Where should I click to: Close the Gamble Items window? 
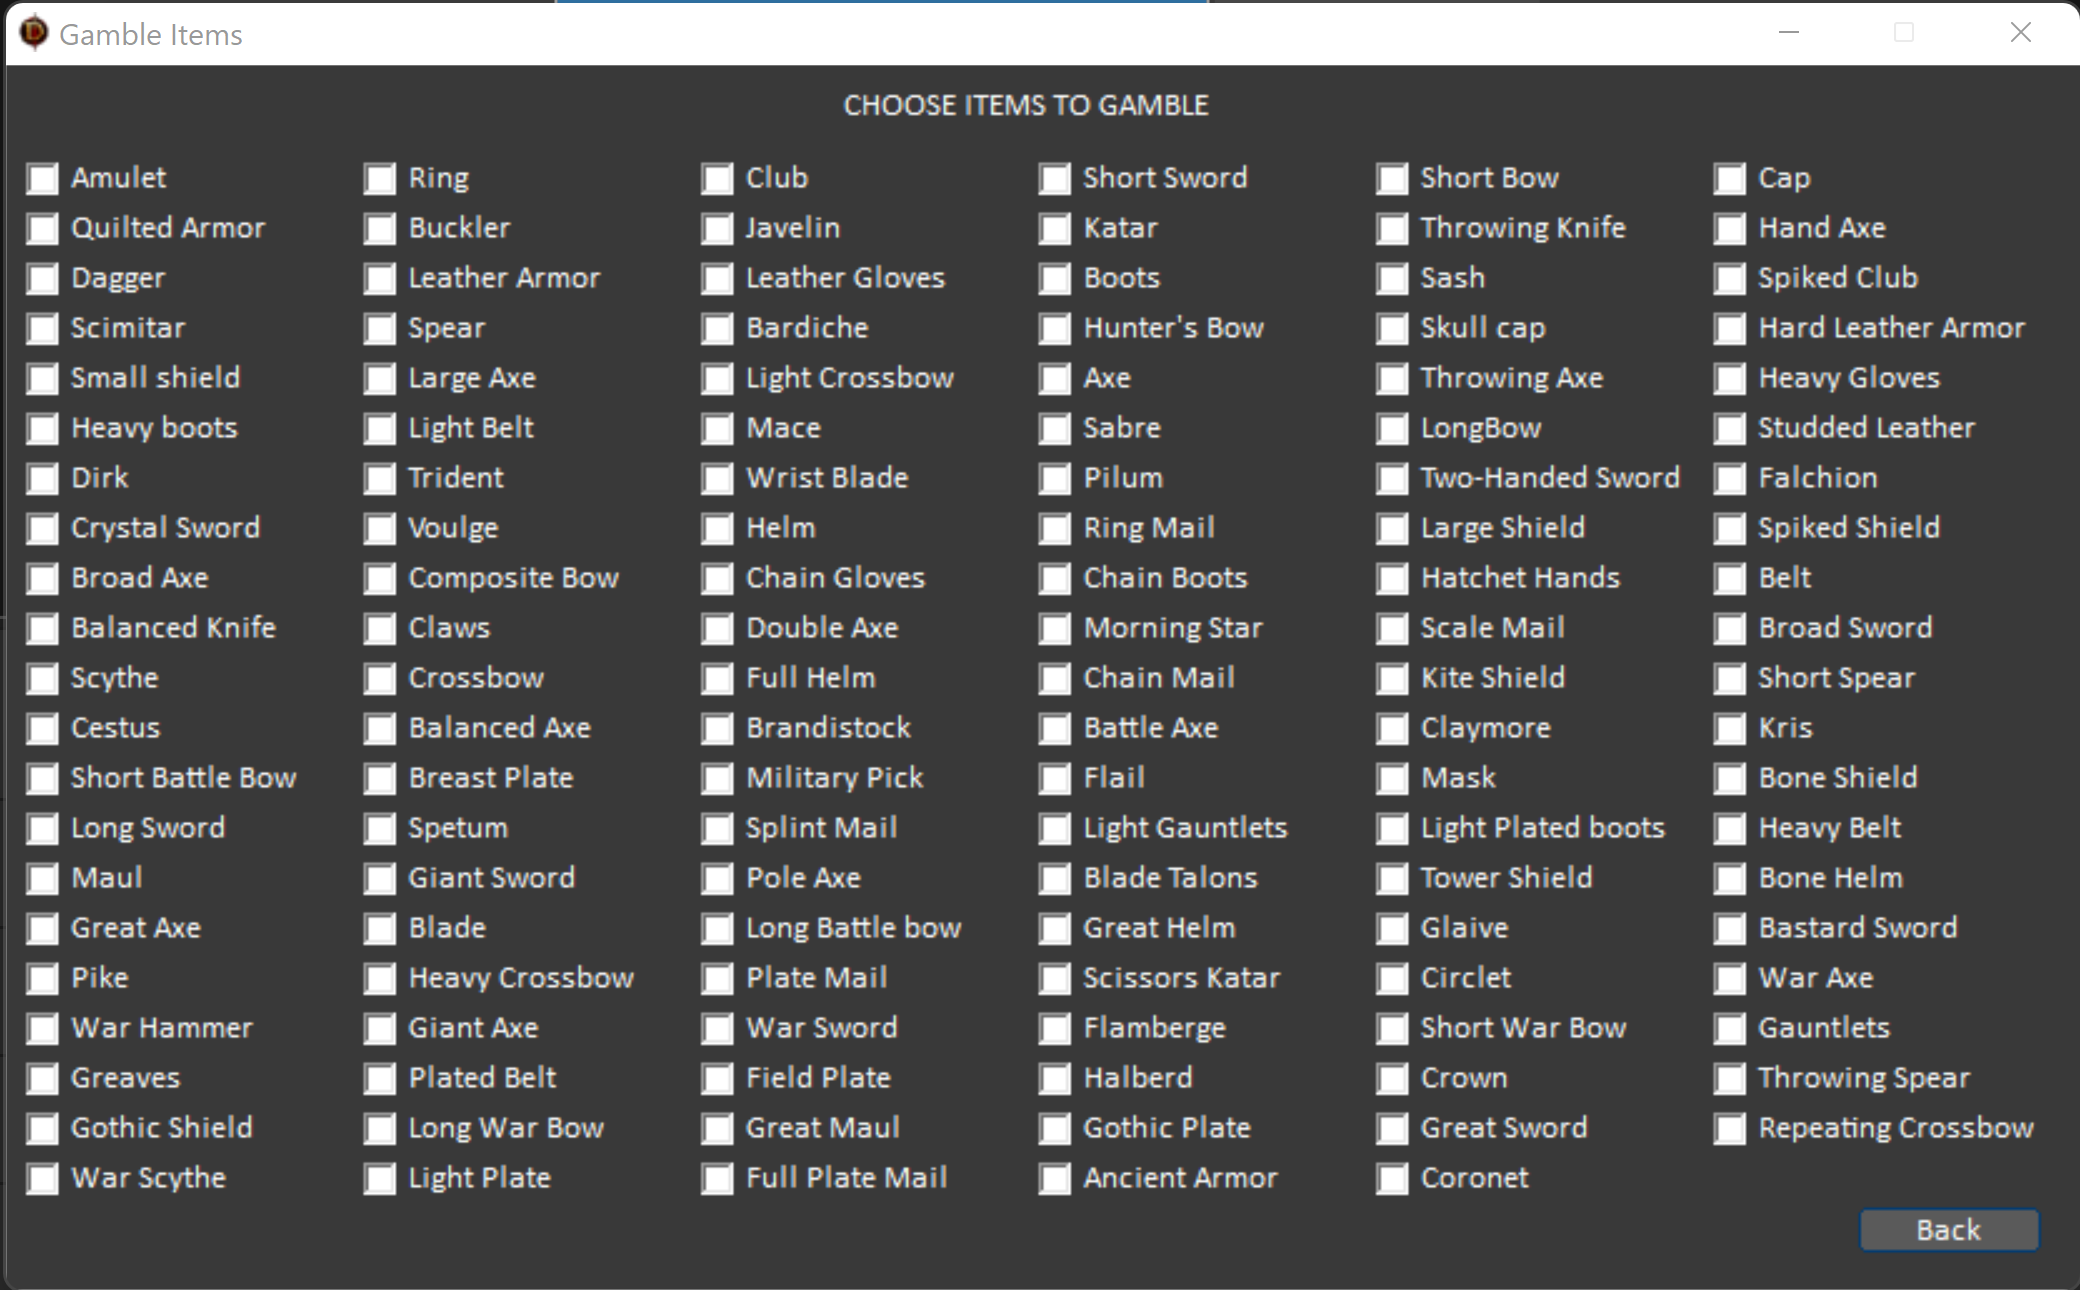click(x=2020, y=33)
